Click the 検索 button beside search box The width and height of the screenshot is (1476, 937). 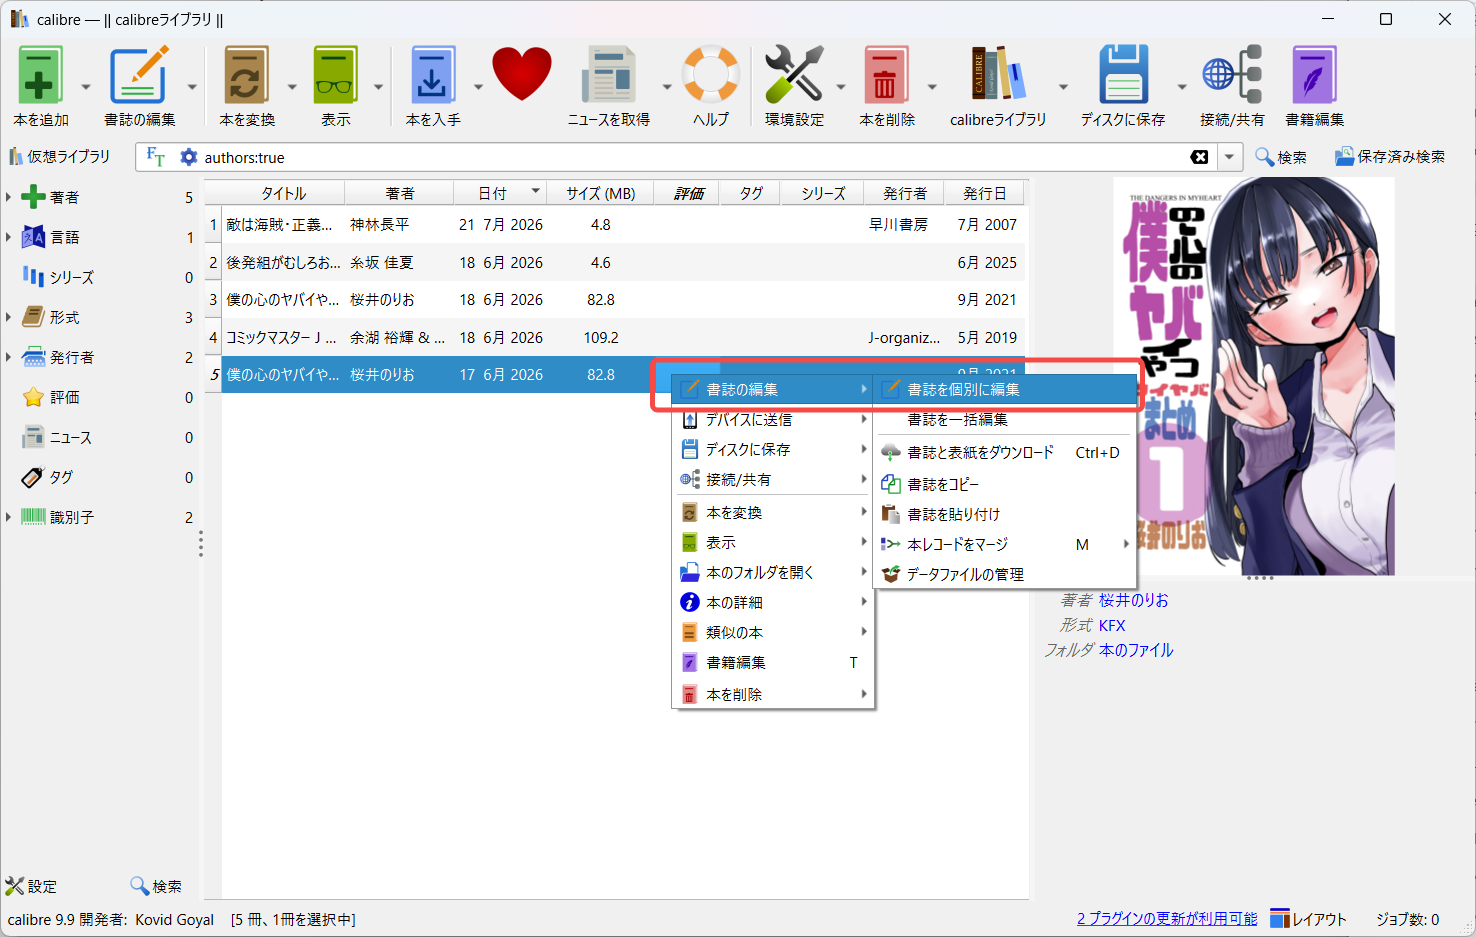pyautogui.click(x=1281, y=157)
